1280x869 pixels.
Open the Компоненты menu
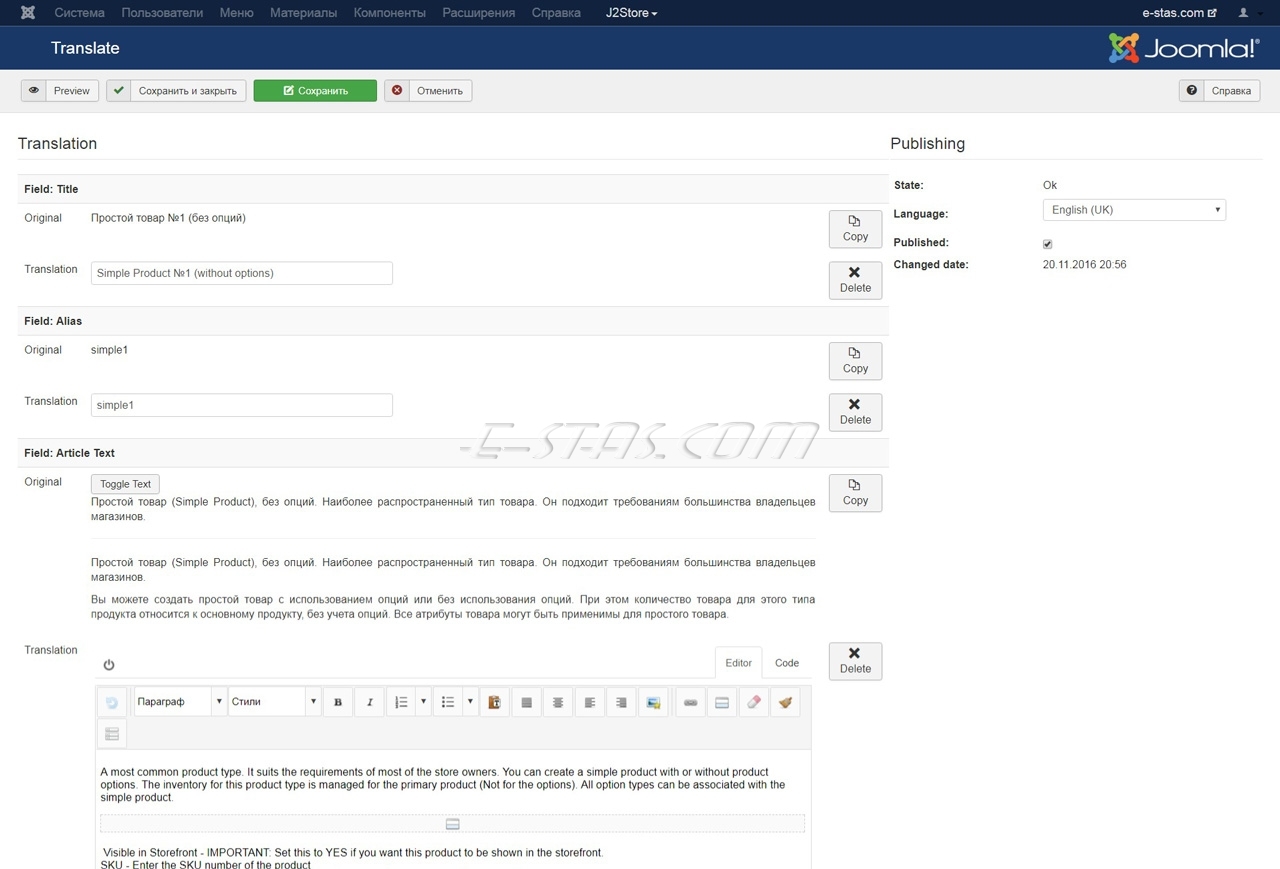[390, 13]
